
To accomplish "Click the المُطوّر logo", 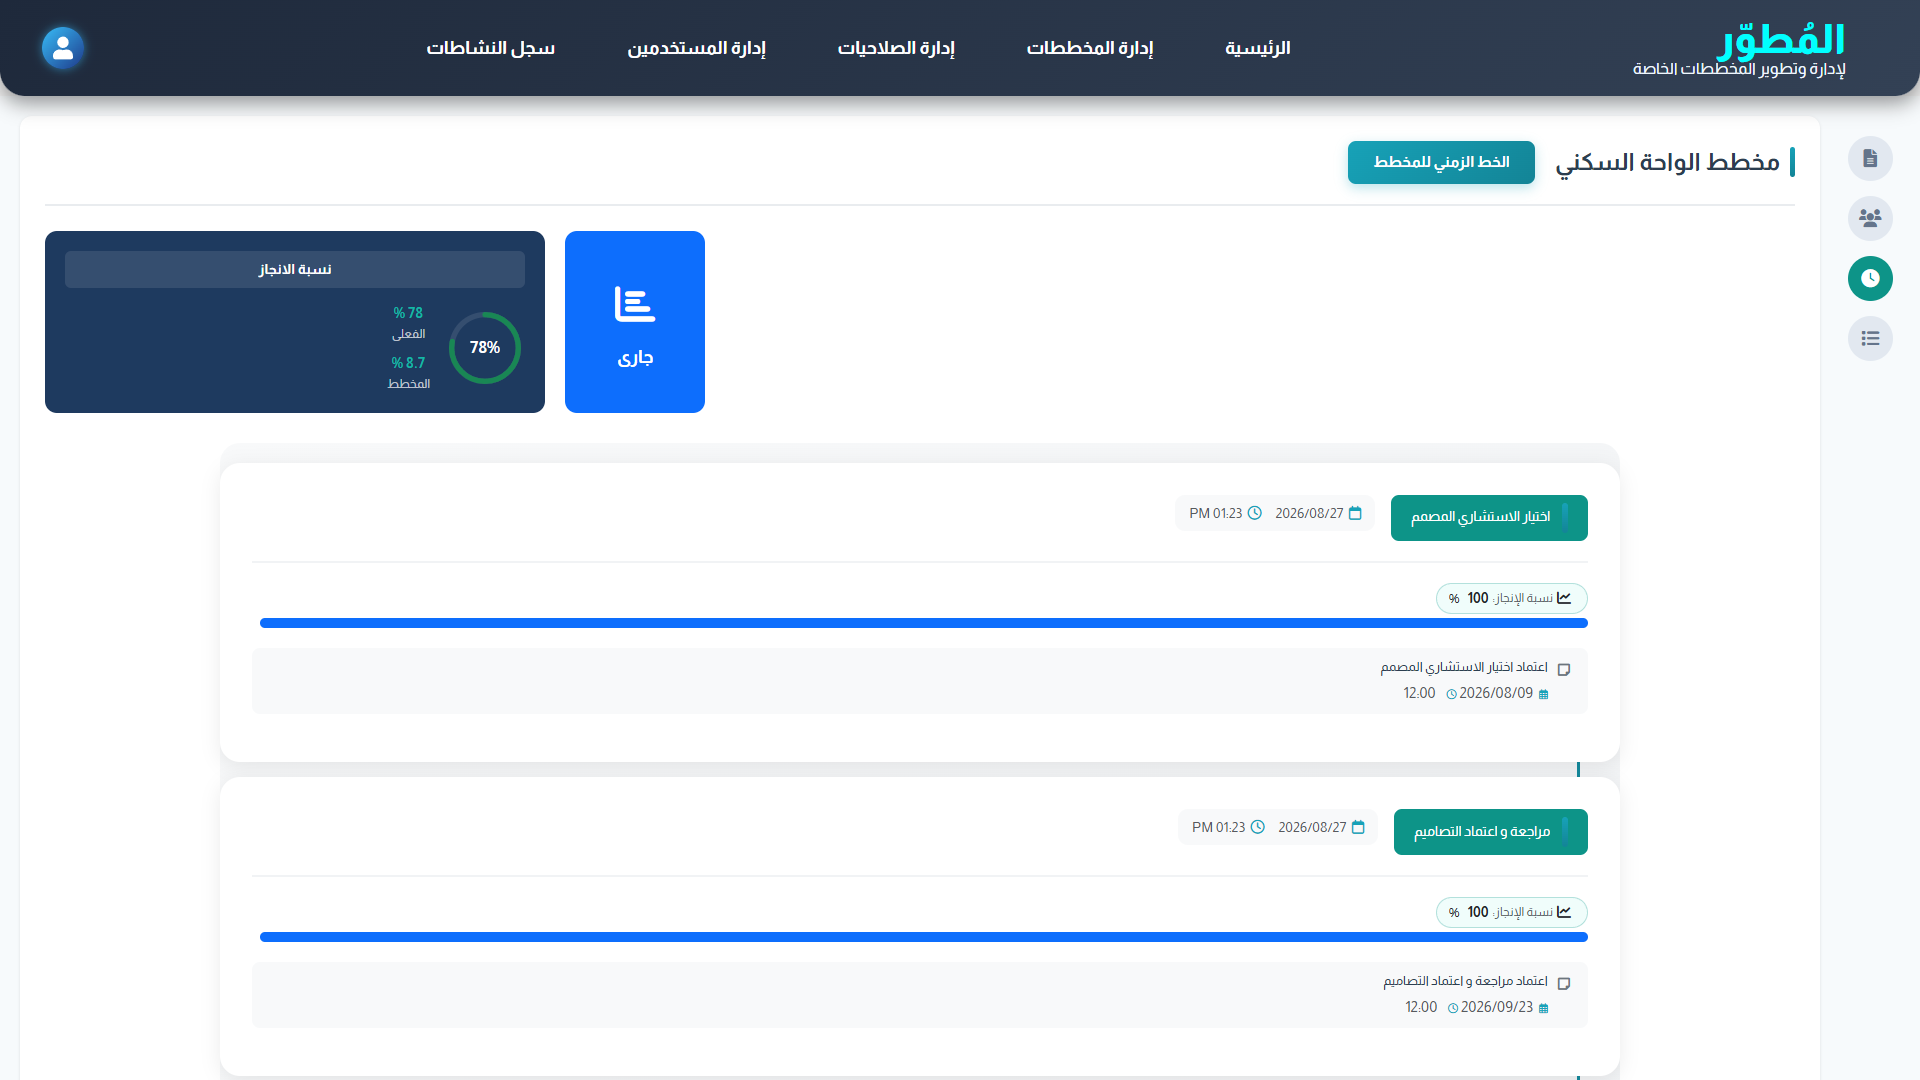I will pyautogui.click(x=1781, y=40).
